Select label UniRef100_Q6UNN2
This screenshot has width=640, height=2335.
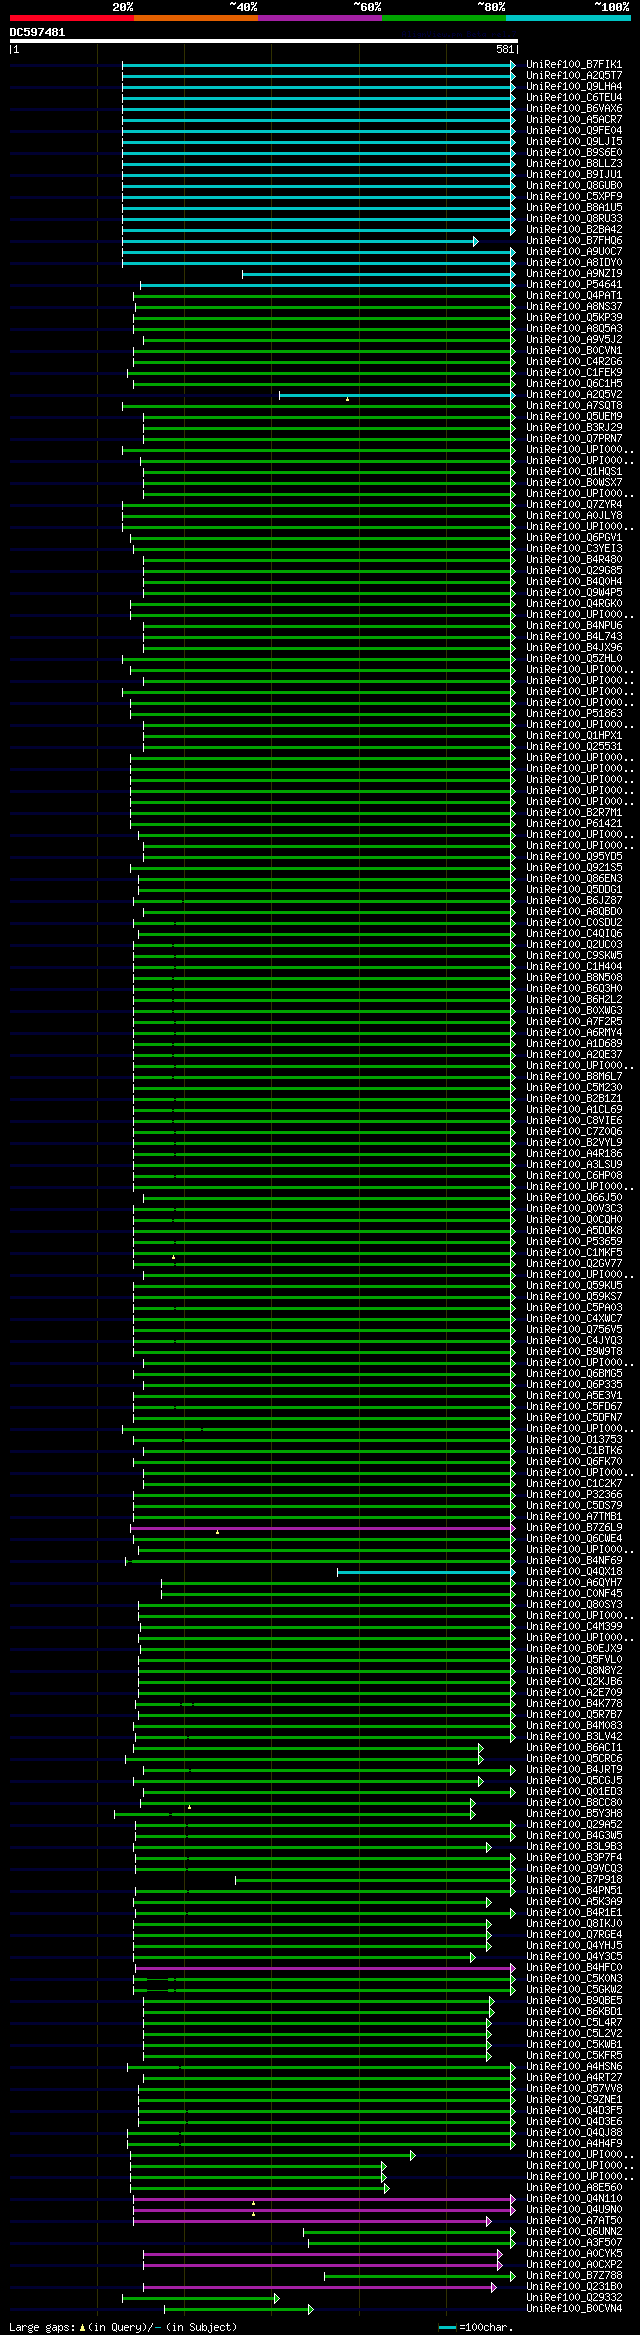pyautogui.click(x=574, y=2232)
